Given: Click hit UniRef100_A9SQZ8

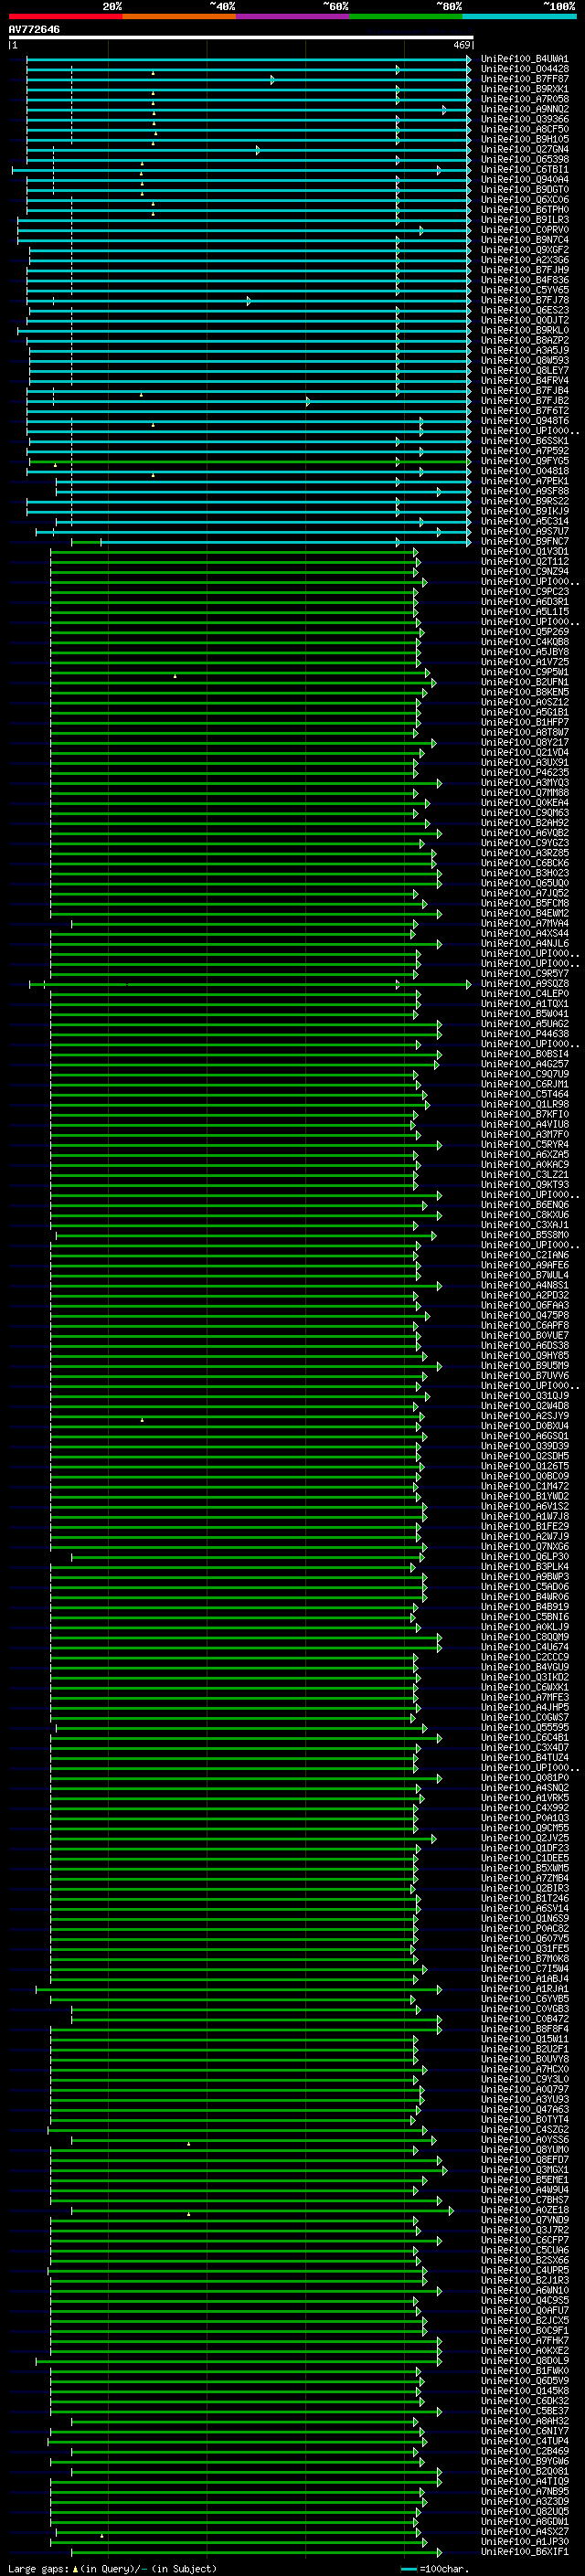Looking at the screenshot, I should tap(525, 984).
